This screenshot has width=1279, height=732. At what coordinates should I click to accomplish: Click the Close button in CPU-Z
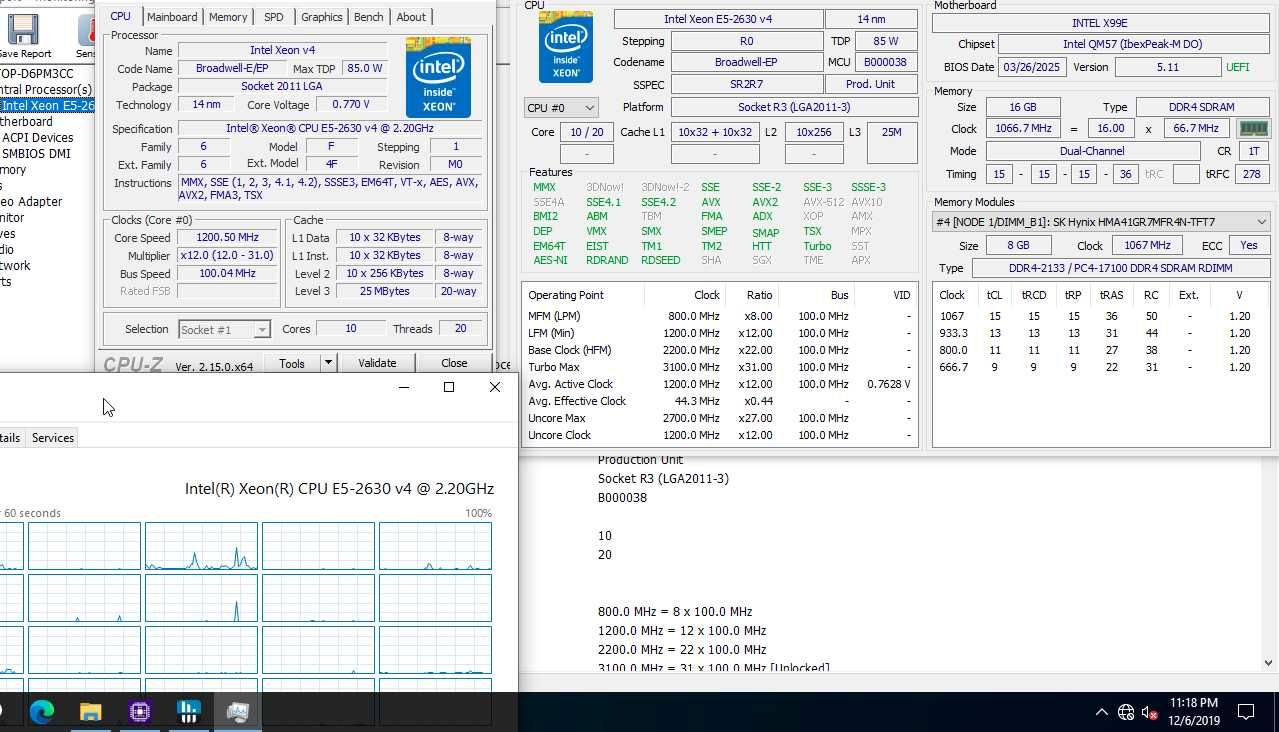(454, 363)
